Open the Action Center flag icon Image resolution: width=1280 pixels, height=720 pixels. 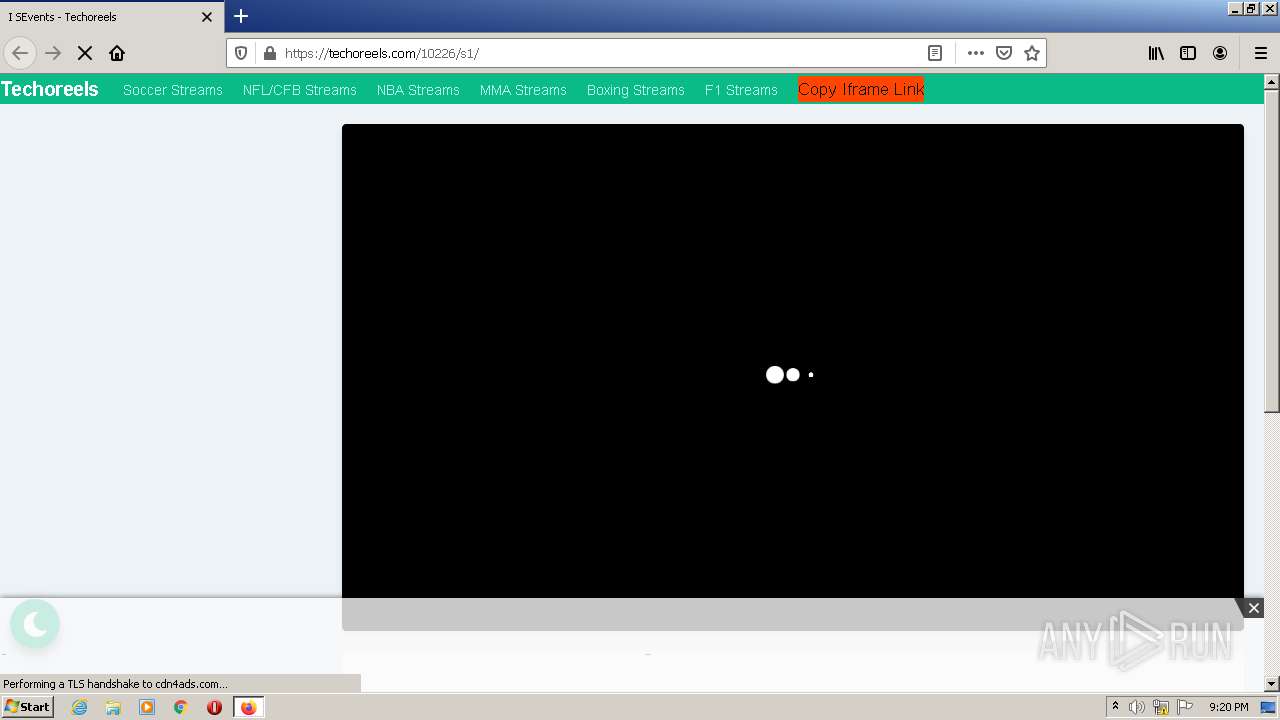pos(1185,707)
